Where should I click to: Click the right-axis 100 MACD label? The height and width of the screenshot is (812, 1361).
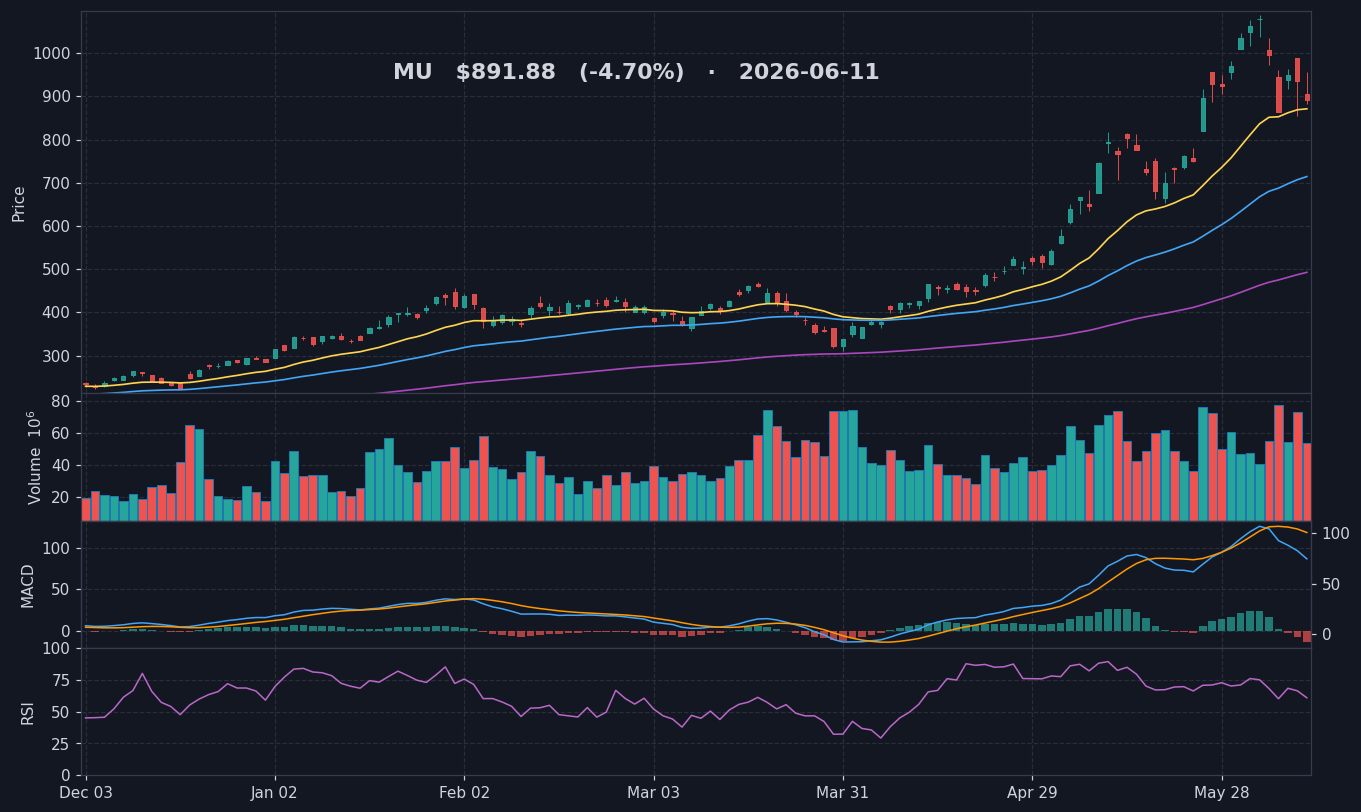tap(1336, 534)
